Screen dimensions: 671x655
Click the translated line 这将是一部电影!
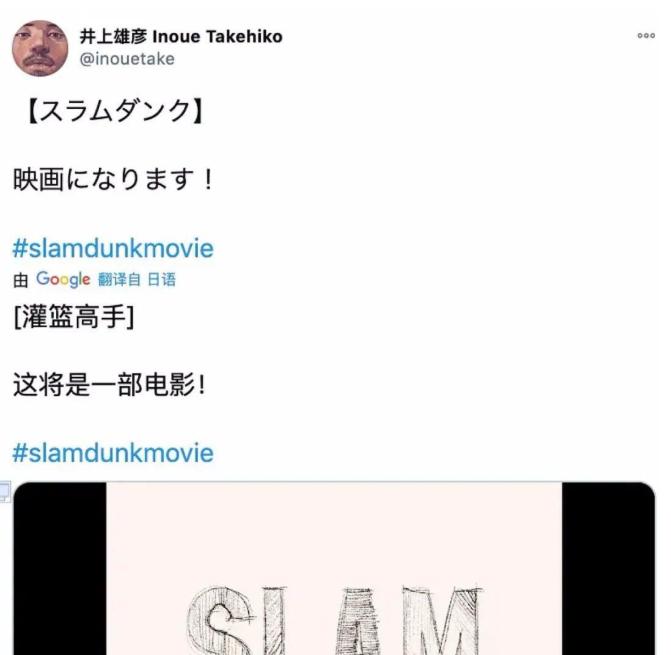pyautogui.click(x=110, y=384)
